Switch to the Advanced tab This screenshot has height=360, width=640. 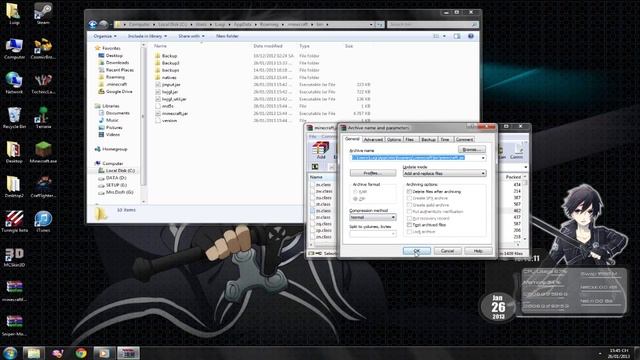pyautogui.click(x=373, y=140)
